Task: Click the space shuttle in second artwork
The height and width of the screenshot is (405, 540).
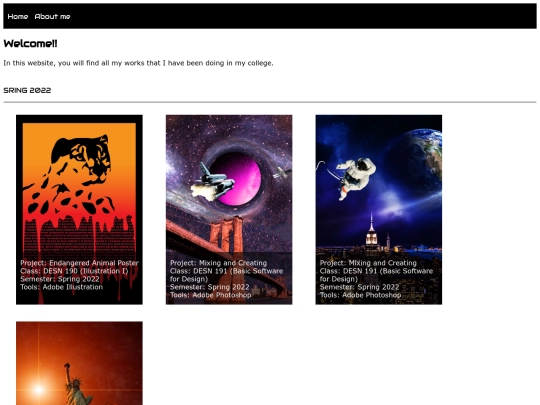Action: [213, 184]
